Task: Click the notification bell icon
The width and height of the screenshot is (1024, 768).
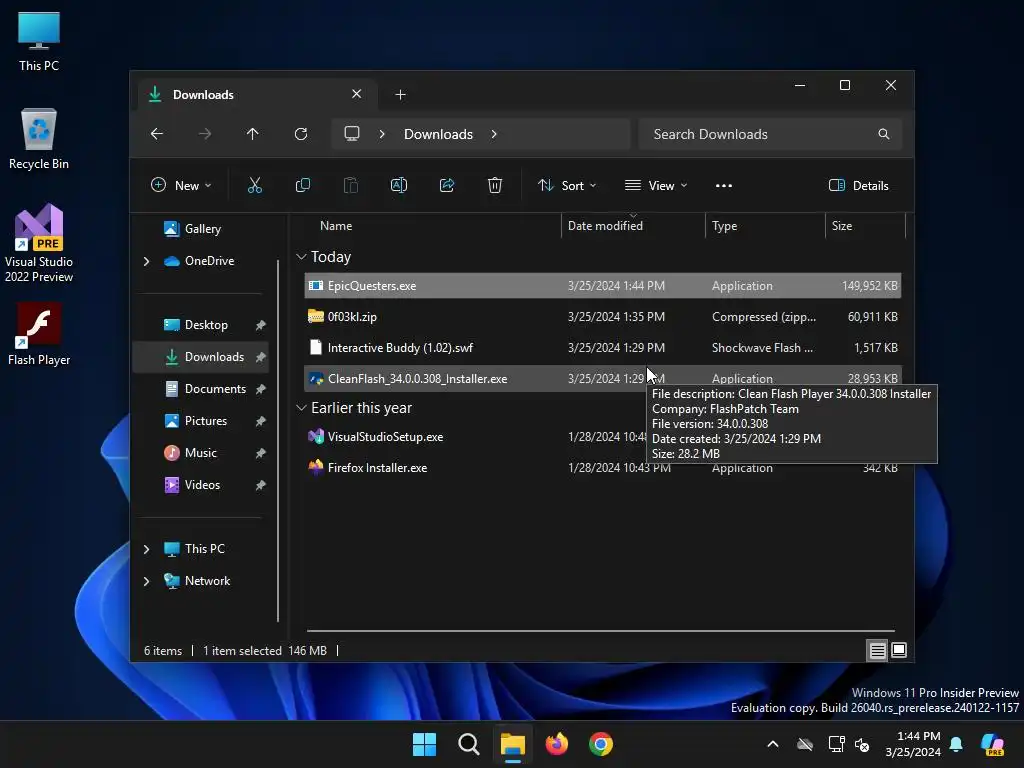Action: 956,744
